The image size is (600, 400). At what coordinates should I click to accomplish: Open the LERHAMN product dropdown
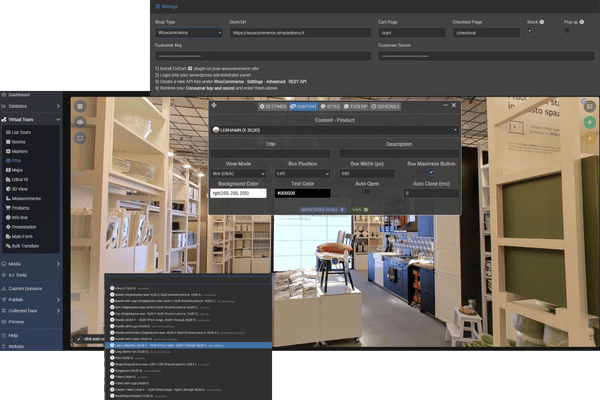335,130
